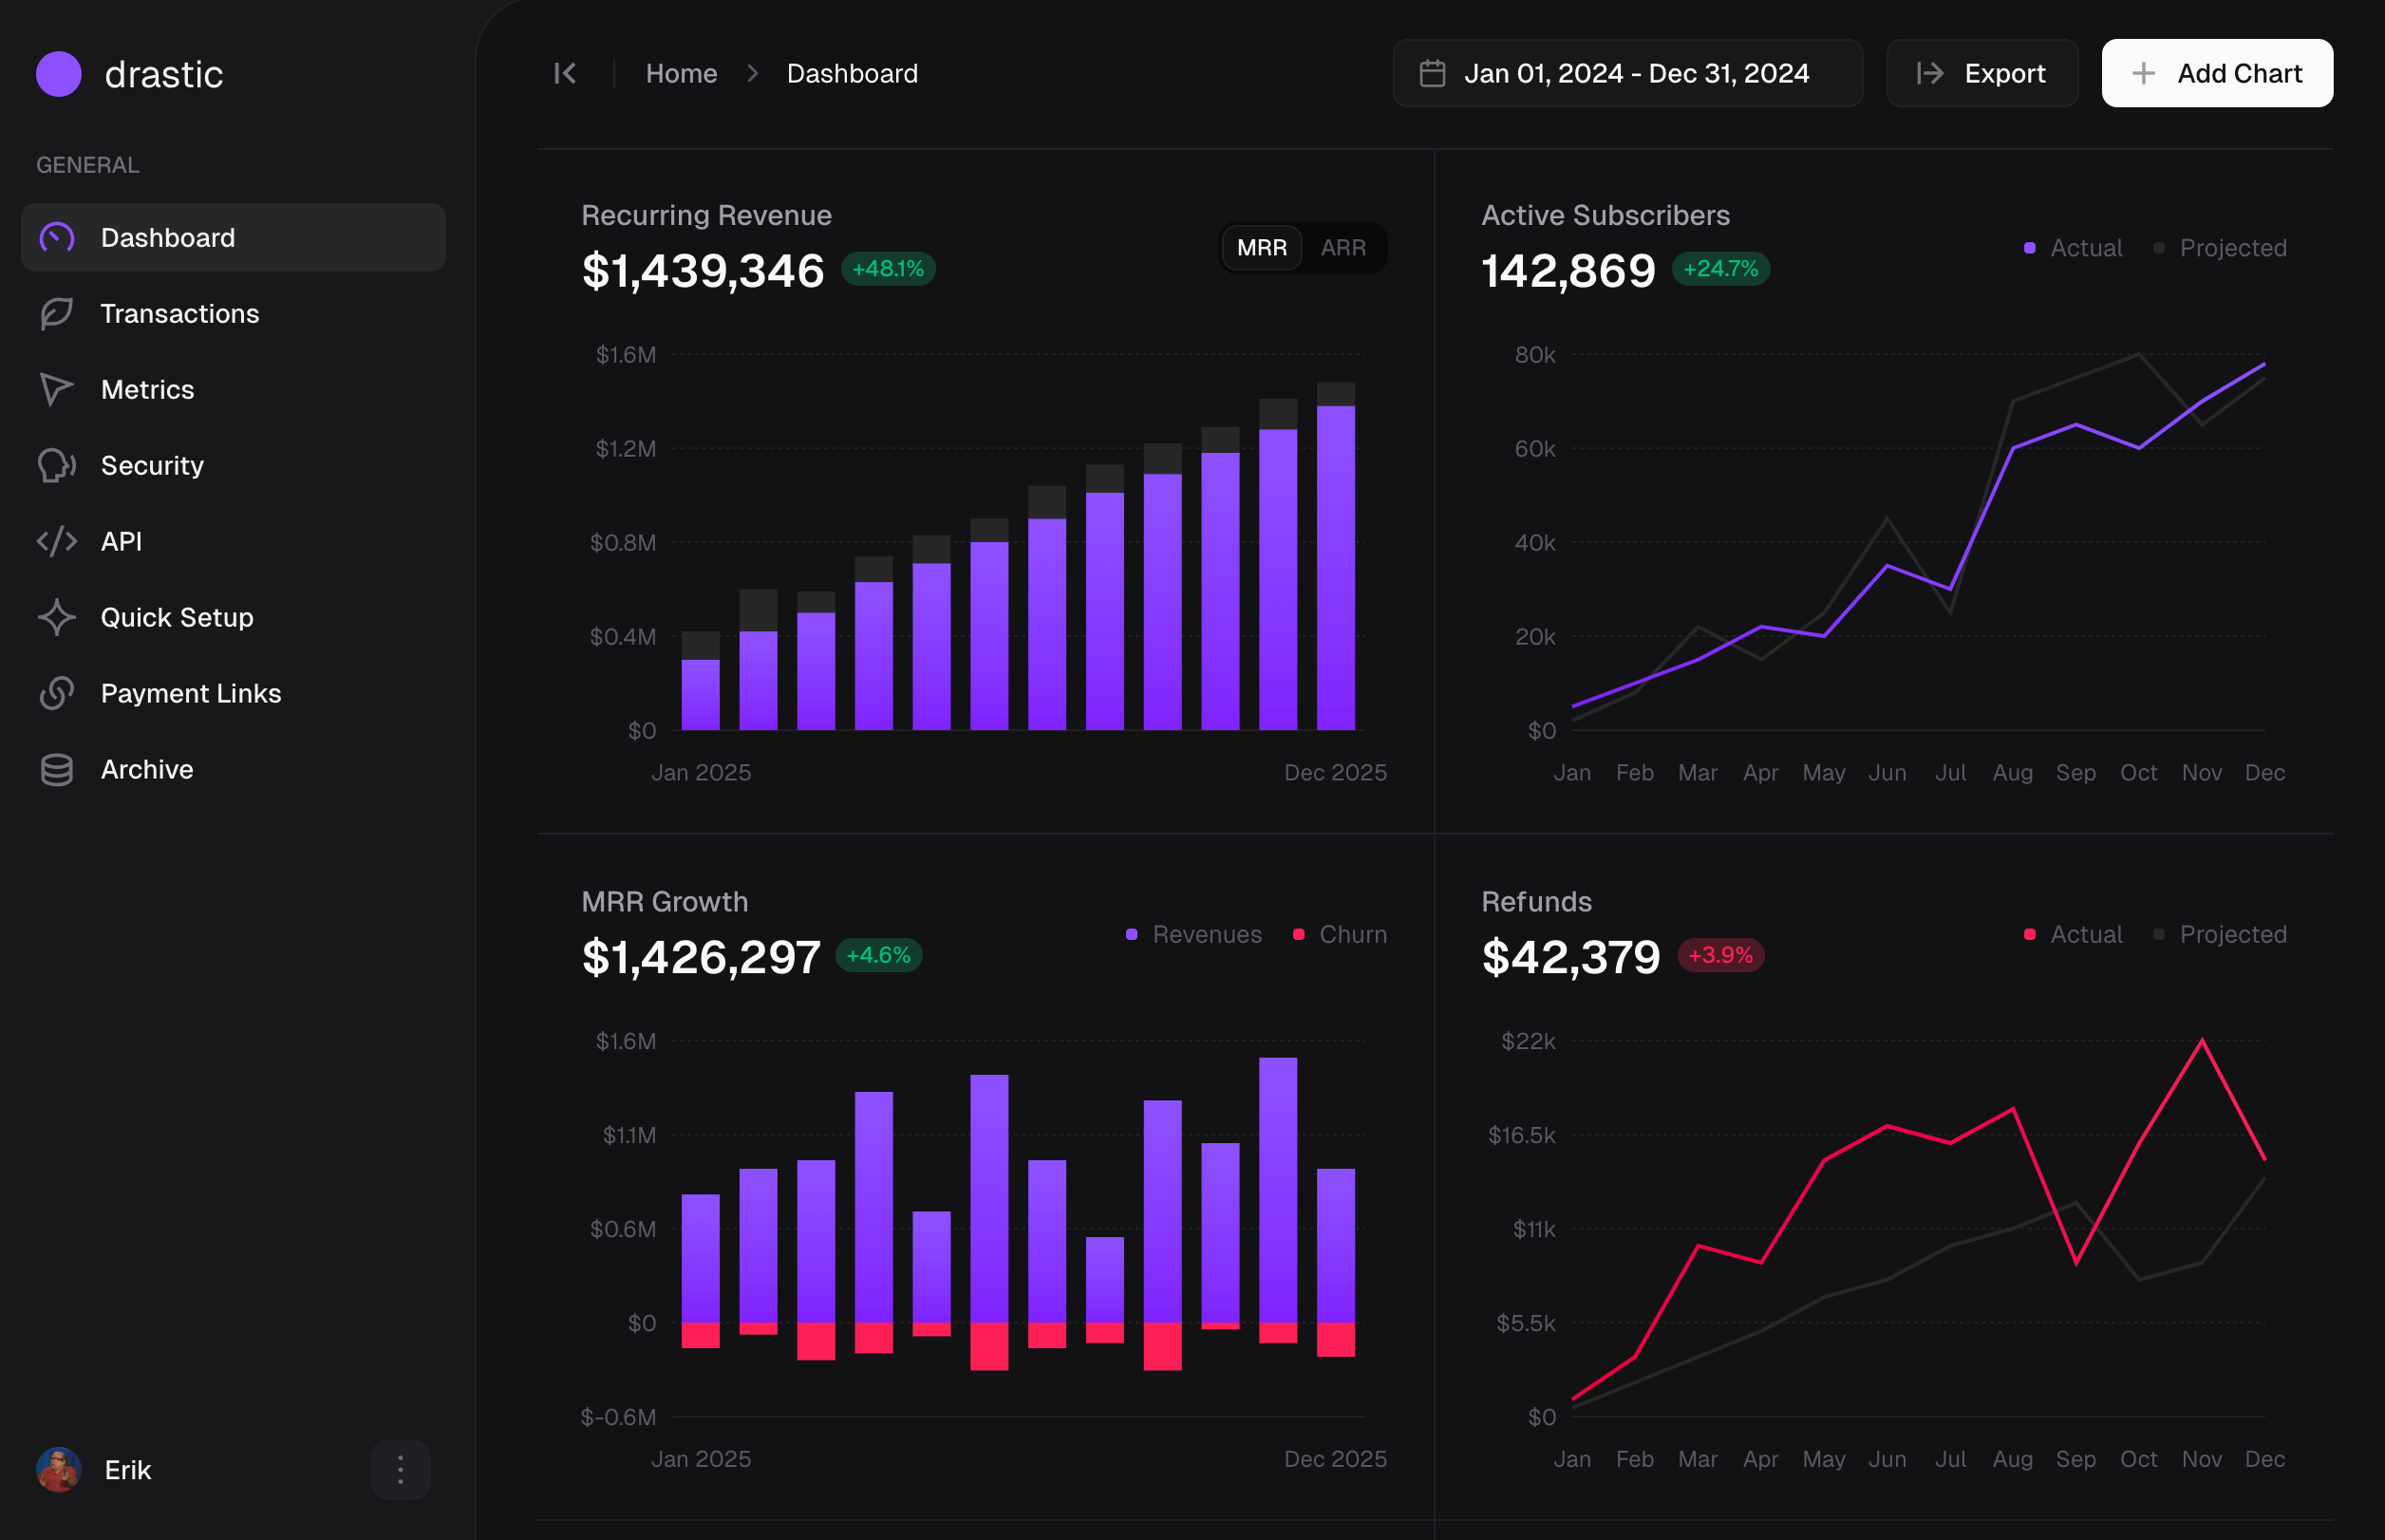Collapse the sidebar using the arrow icon

point(565,74)
